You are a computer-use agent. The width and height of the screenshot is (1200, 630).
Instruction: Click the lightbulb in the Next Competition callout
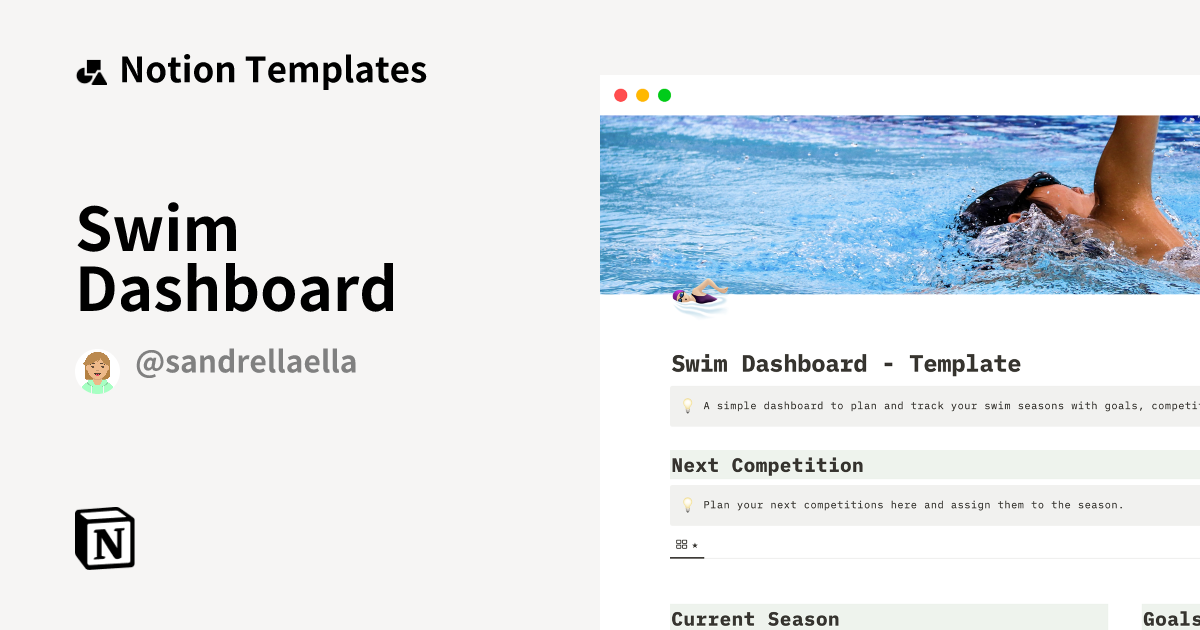pyautogui.click(x=685, y=505)
